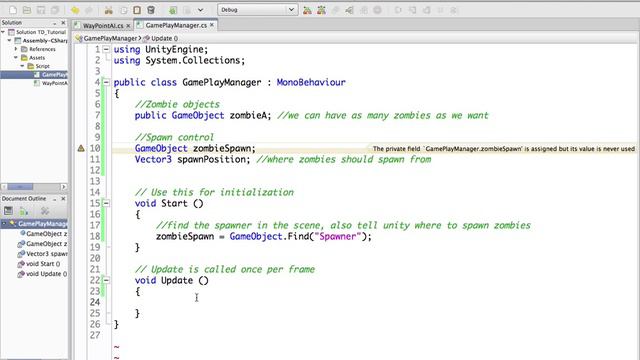640x360 pixels.
Task: Collapse the Start method fold at line 15
Action: pyautogui.click(x=106, y=203)
